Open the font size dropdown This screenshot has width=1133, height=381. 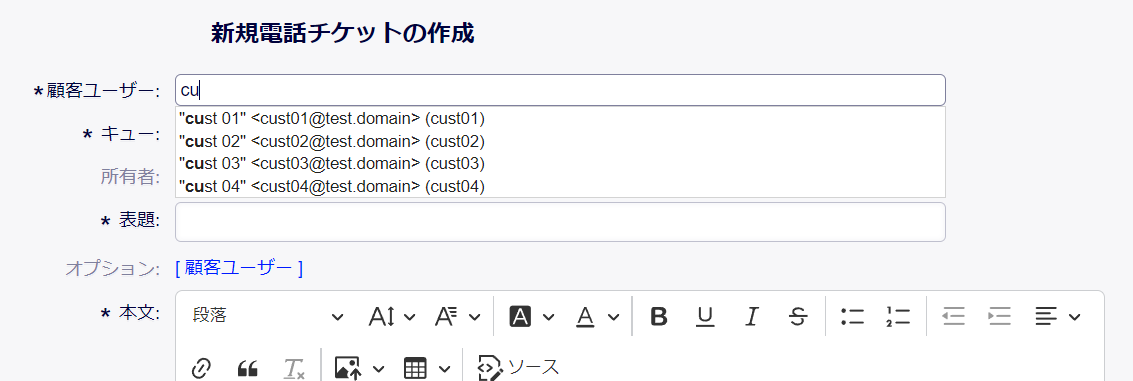point(392,316)
